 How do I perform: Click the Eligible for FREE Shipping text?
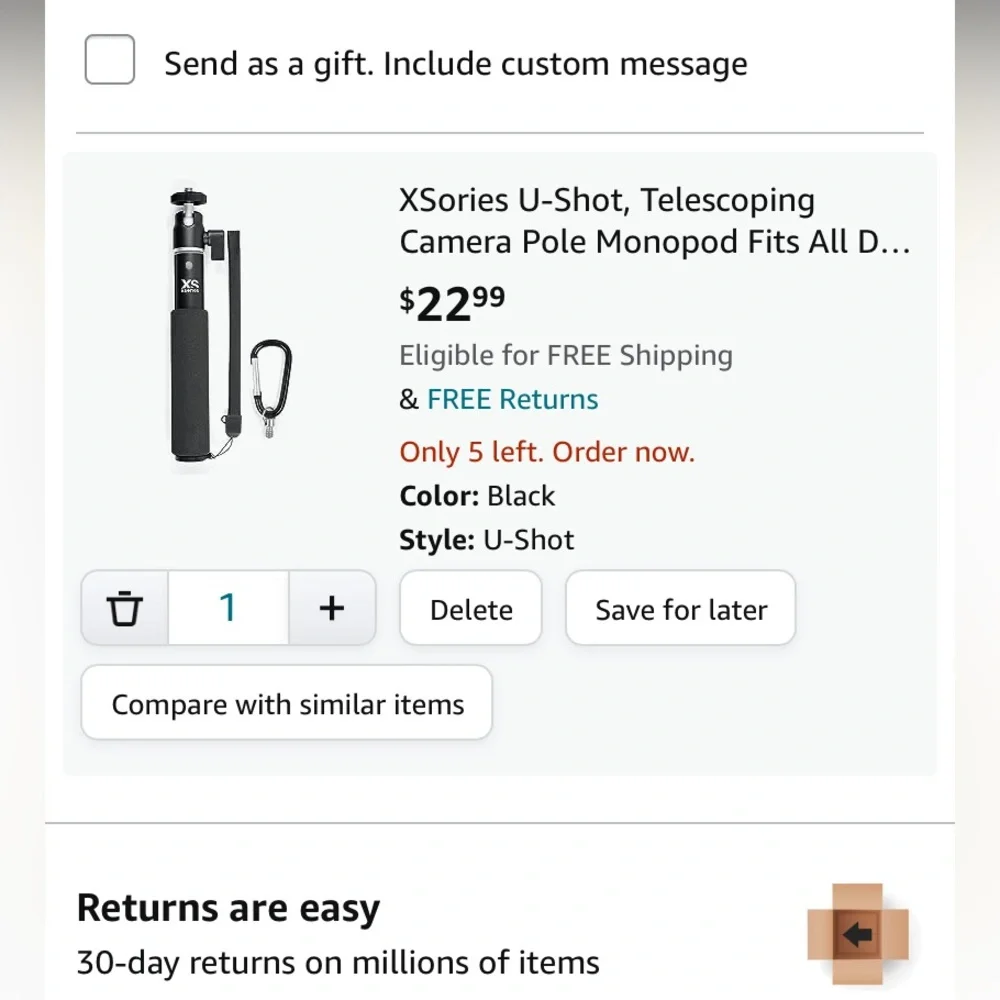click(x=566, y=355)
